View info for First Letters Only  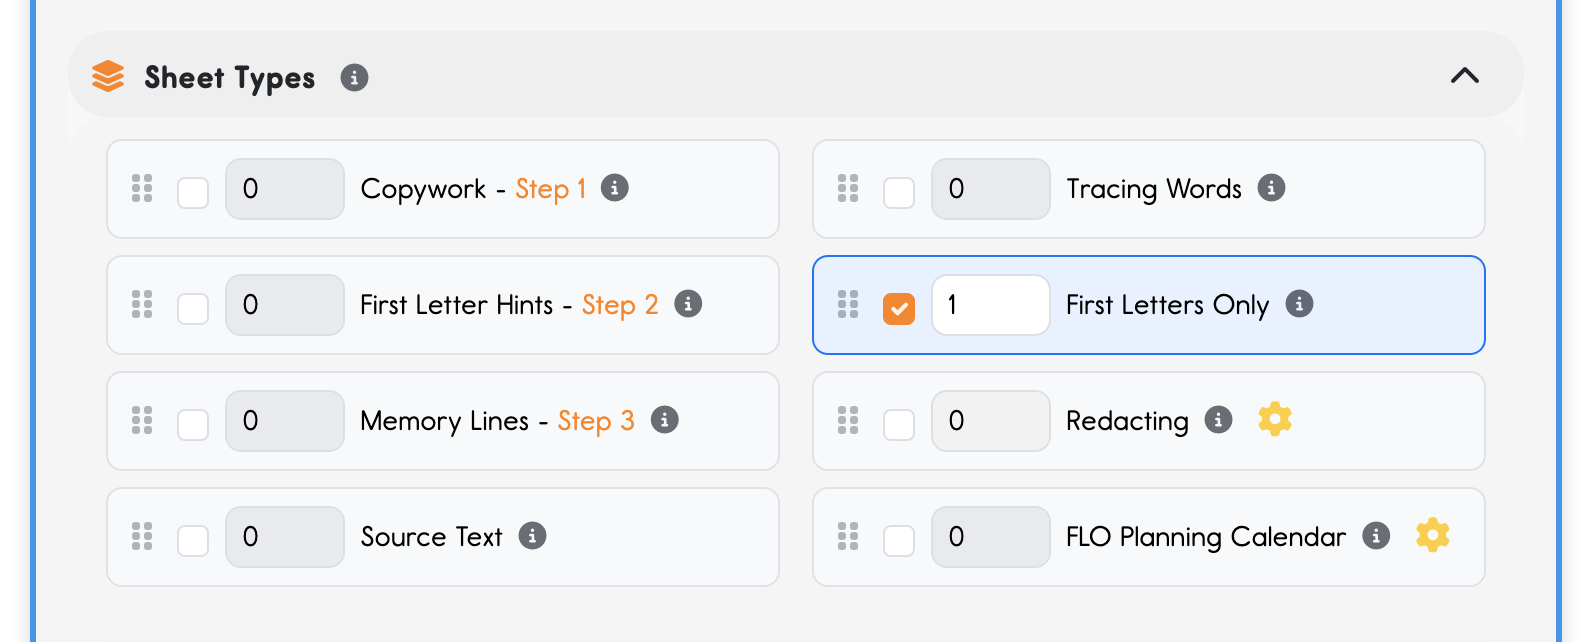coord(1299,304)
